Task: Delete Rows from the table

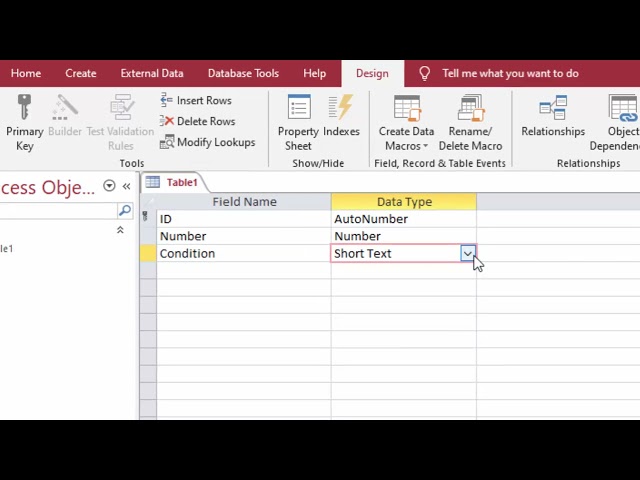Action: (x=198, y=121)
